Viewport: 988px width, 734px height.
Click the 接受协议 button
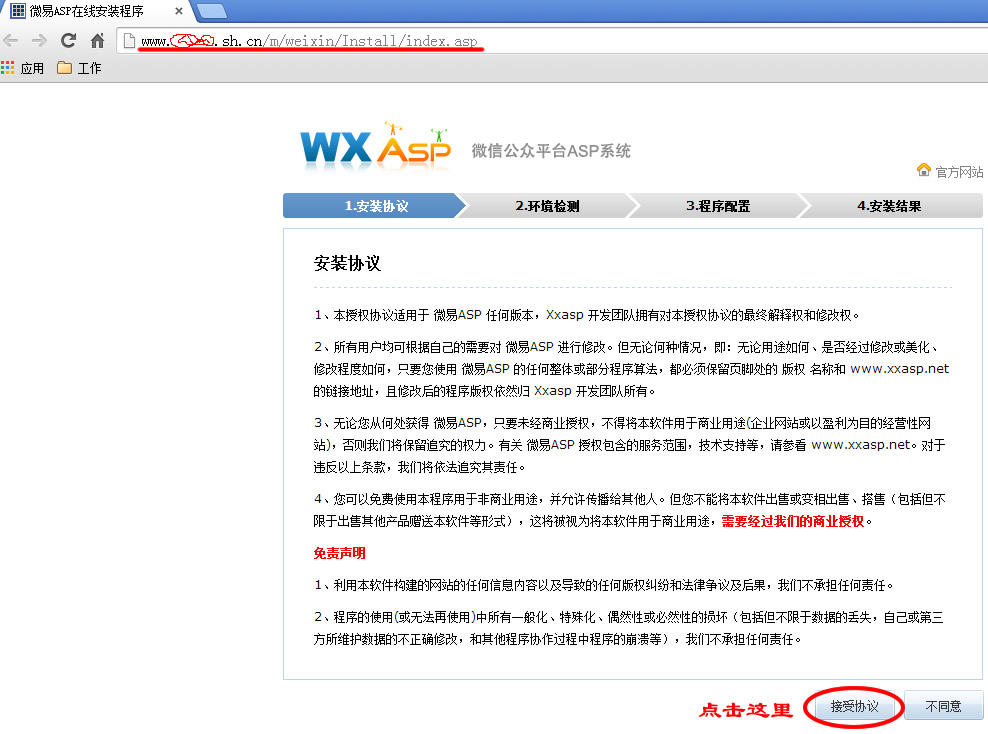coord(854,706)
